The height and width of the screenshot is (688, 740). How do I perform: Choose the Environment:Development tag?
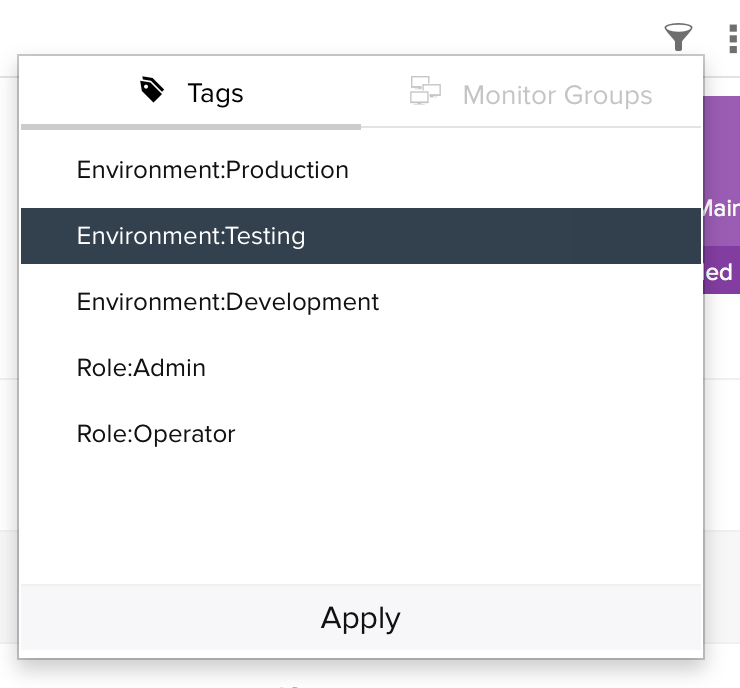(227, 302)
